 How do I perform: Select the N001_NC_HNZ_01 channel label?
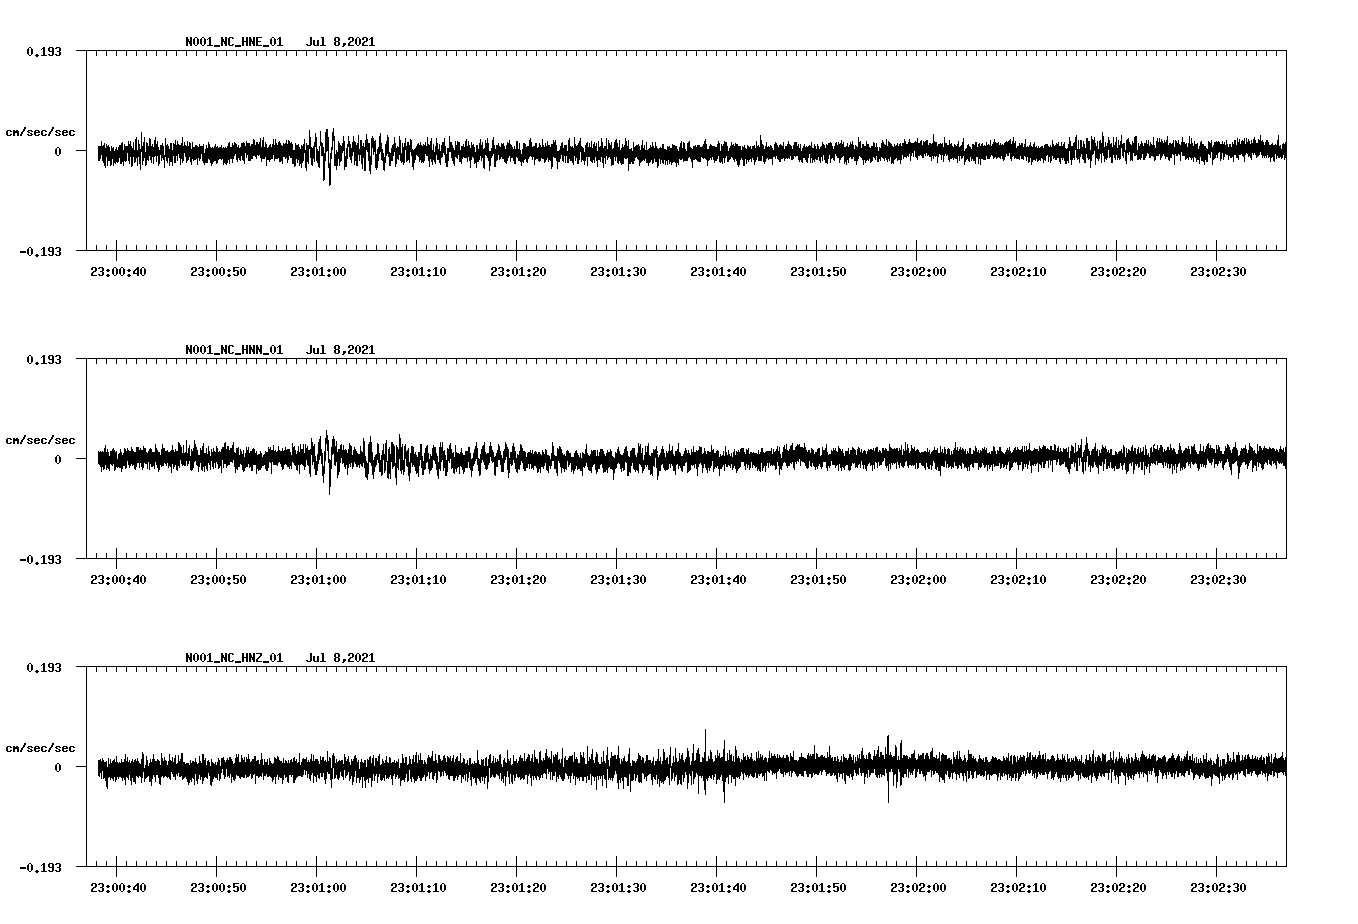click(x=233, y=658)
